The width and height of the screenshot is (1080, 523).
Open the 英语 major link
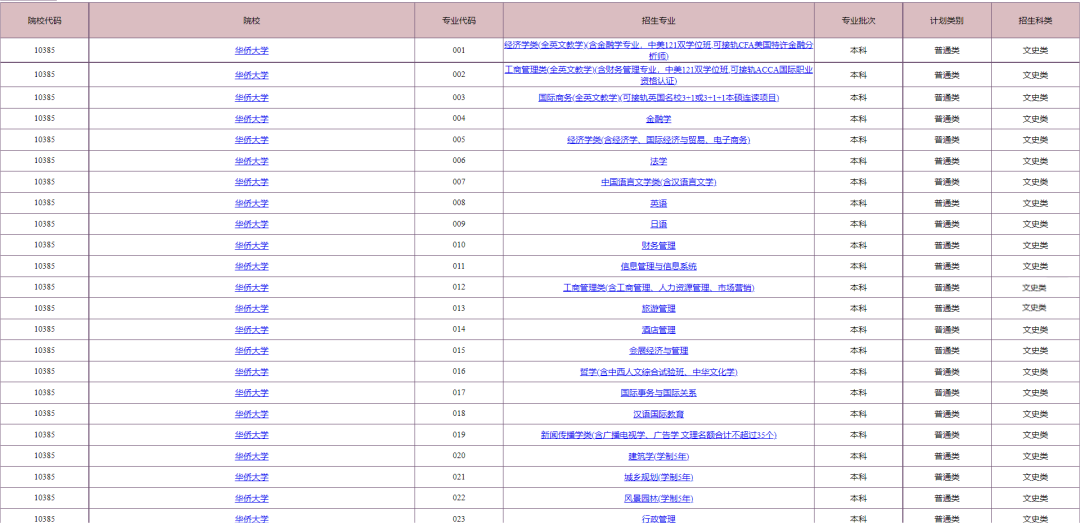coord(658,203)
